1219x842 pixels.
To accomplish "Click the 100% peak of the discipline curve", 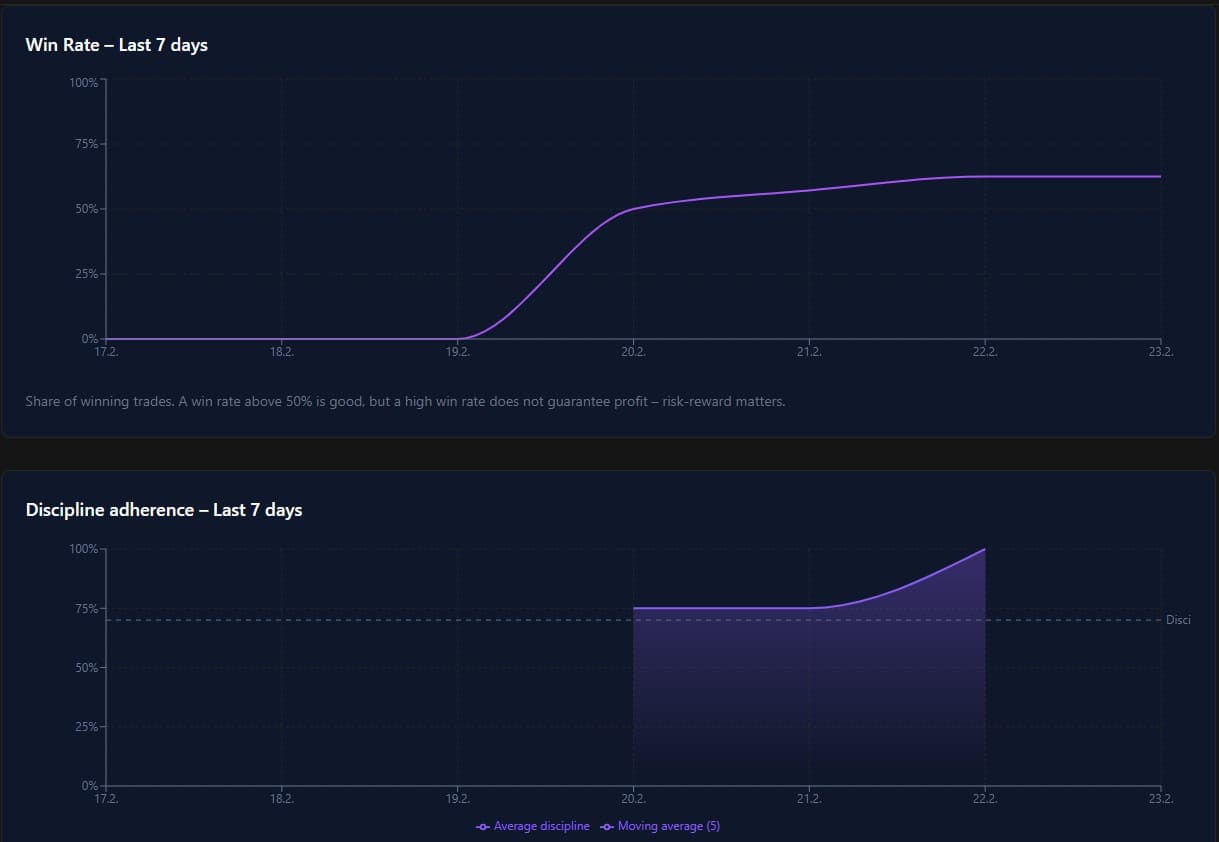I will [x=985, y=549].
